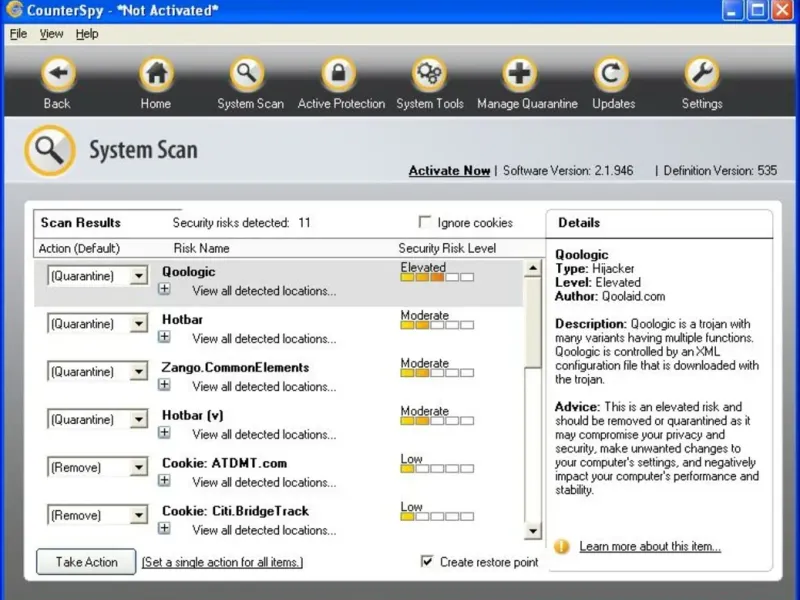
Task: Click Cookie: ATDMT.com Low risk level bar
Action: coord(437,468)
